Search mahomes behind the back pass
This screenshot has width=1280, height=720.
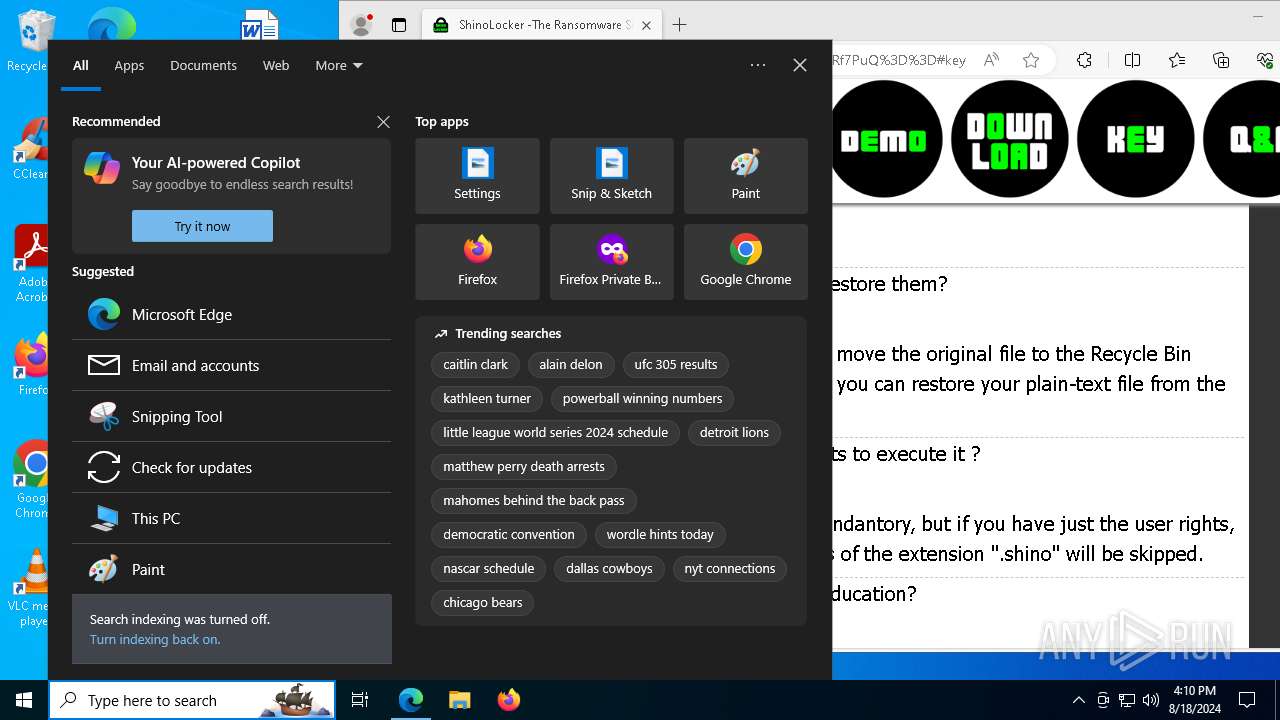tap(534, 500)
